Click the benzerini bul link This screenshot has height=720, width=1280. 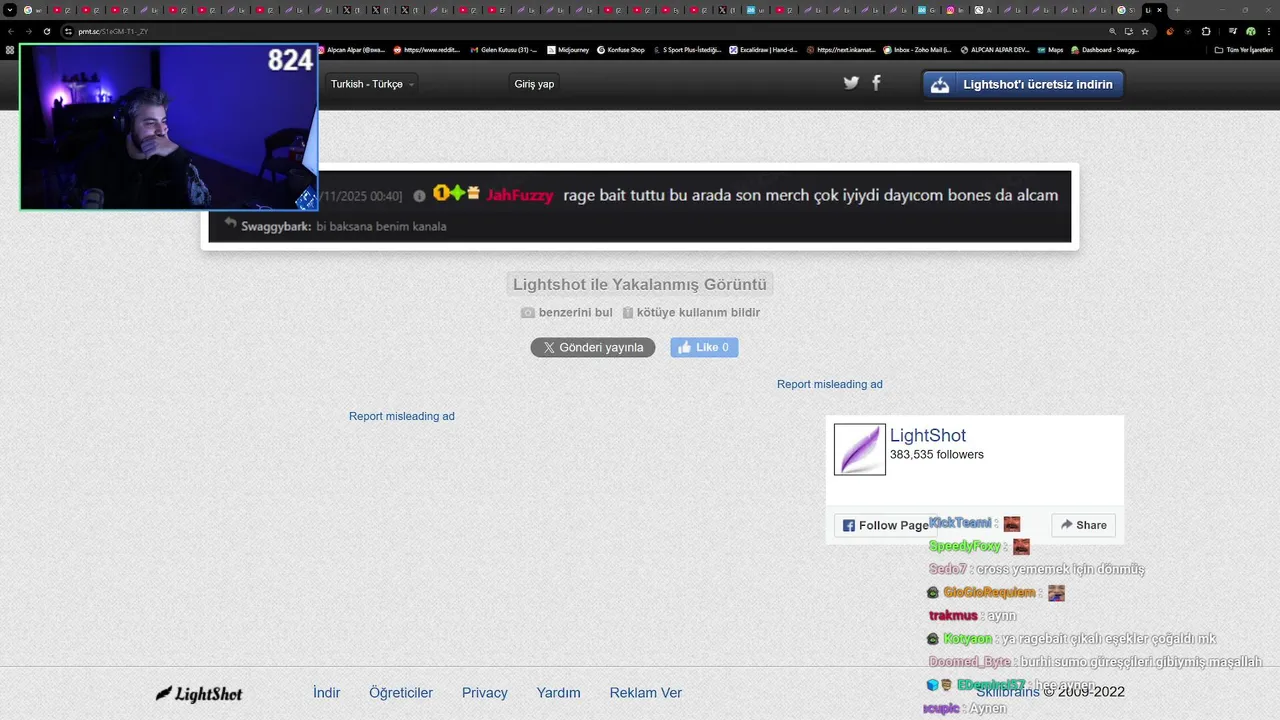point(575,313)
